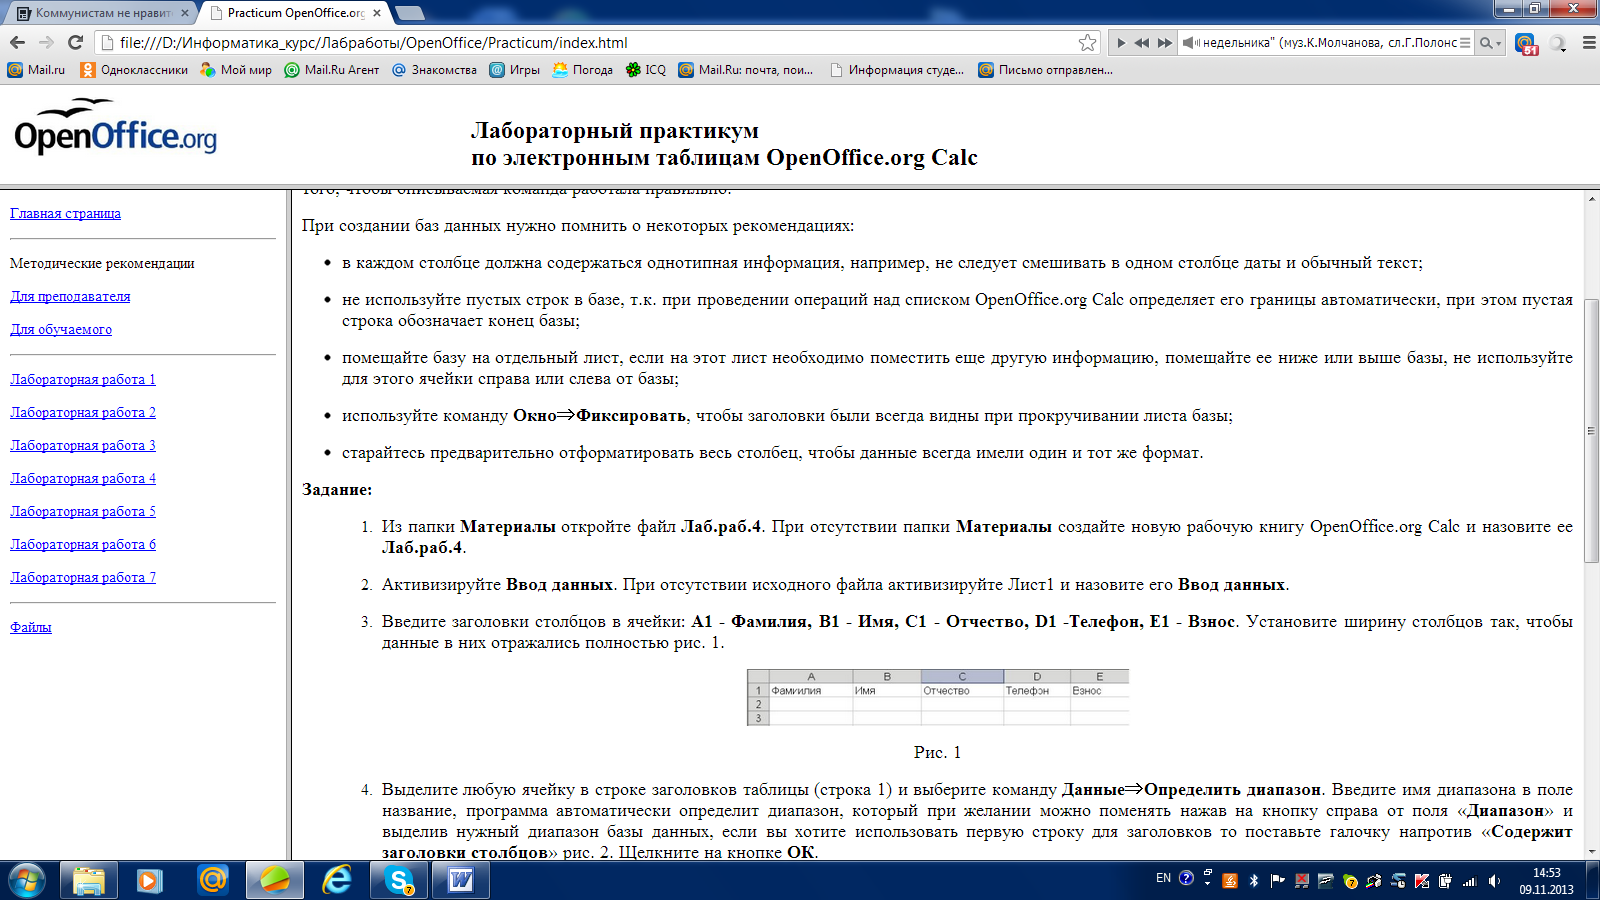
Task: Bookmark this page with the star icon
Action: coord(1087,42)
